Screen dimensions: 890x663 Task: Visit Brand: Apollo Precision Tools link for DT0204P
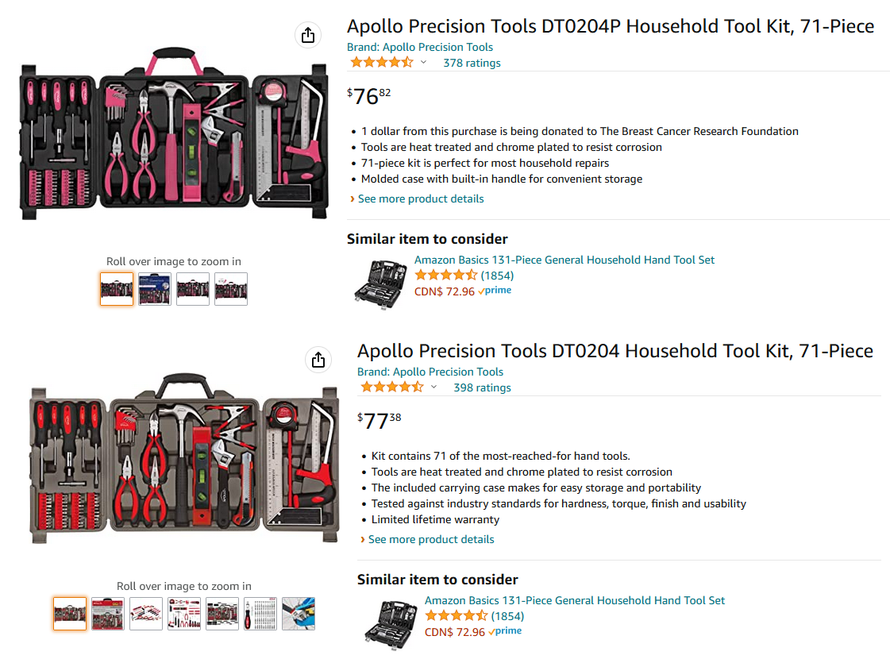point(420,47)
